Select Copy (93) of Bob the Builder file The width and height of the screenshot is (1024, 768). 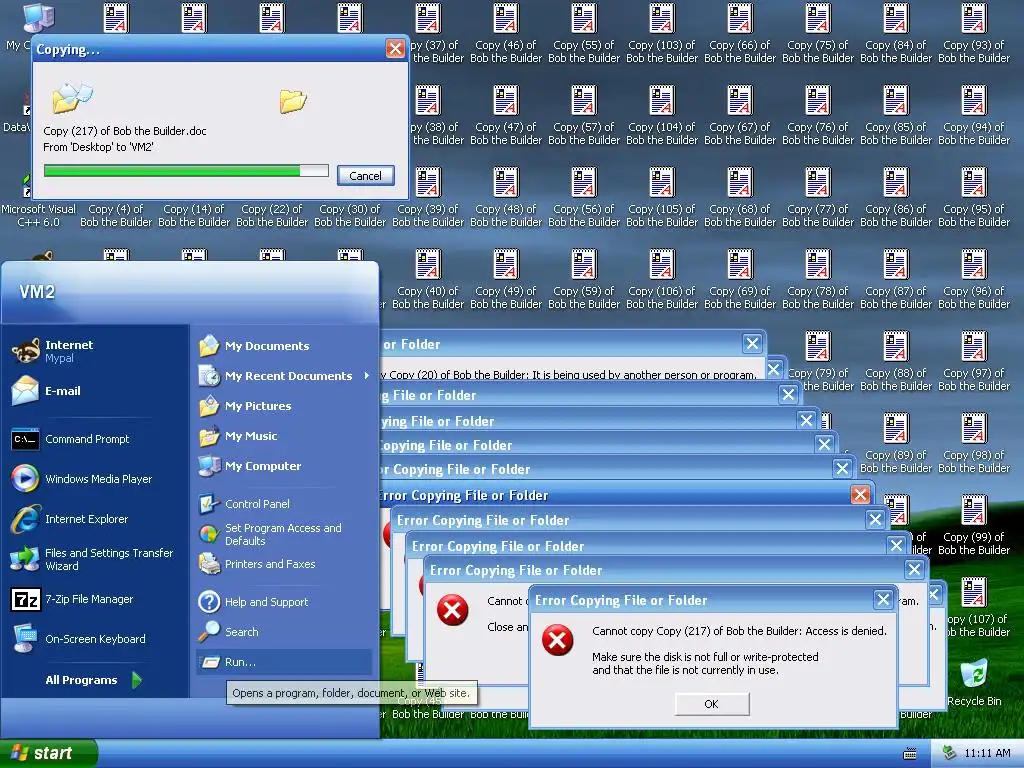pos(974,34)
